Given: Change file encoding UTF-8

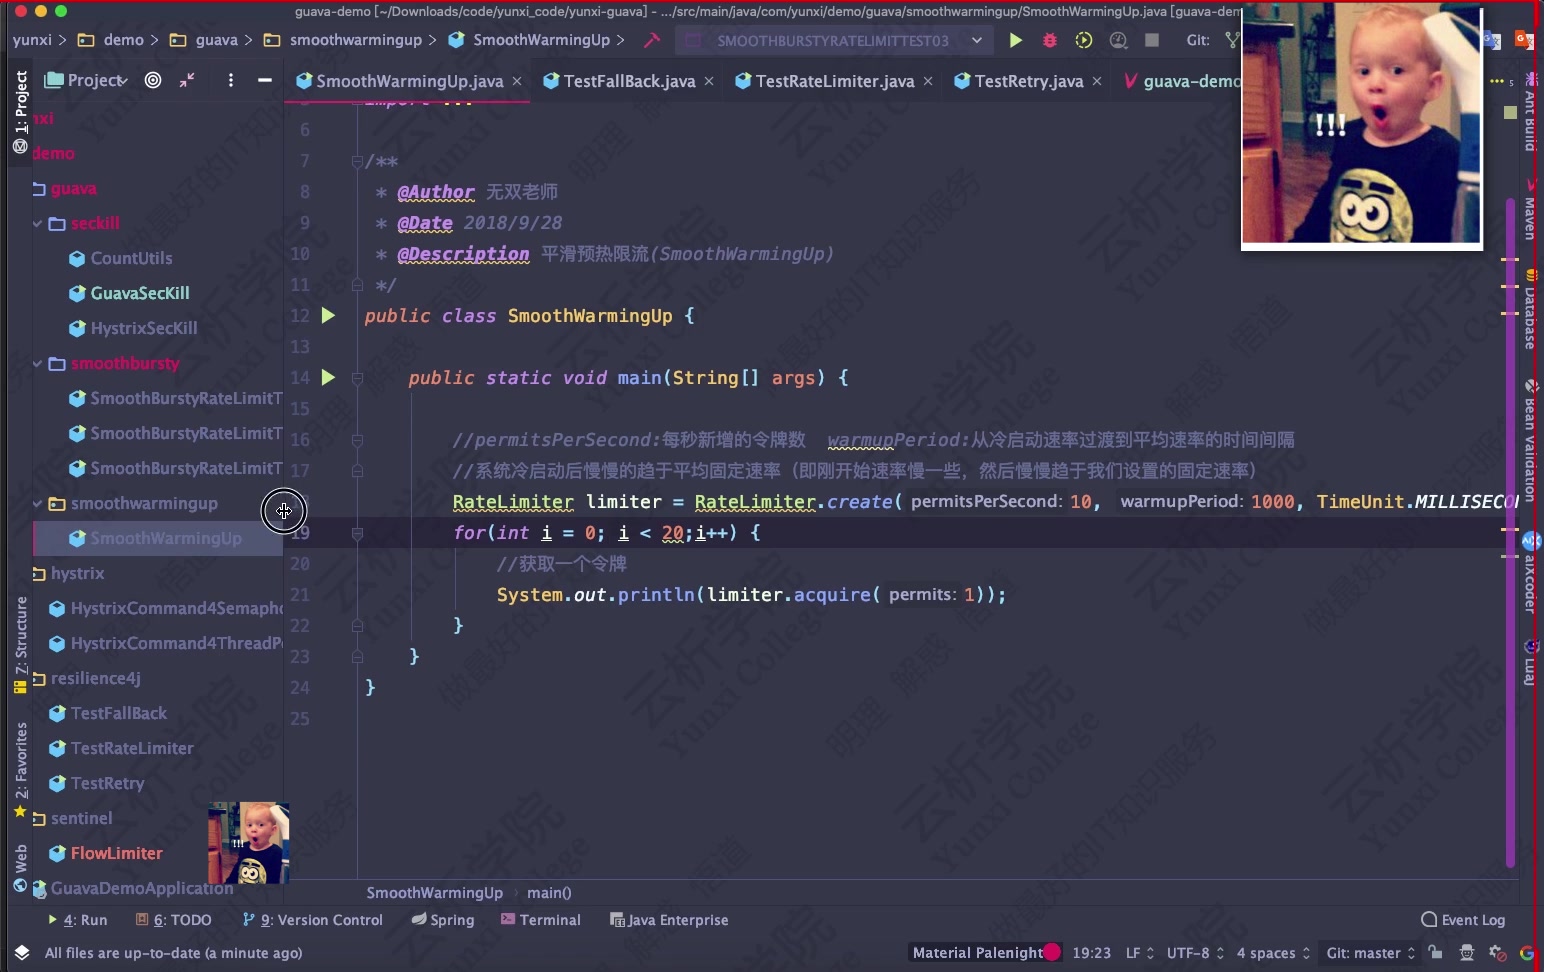Looking at the screenshot, I should (x=1195, y=952).
